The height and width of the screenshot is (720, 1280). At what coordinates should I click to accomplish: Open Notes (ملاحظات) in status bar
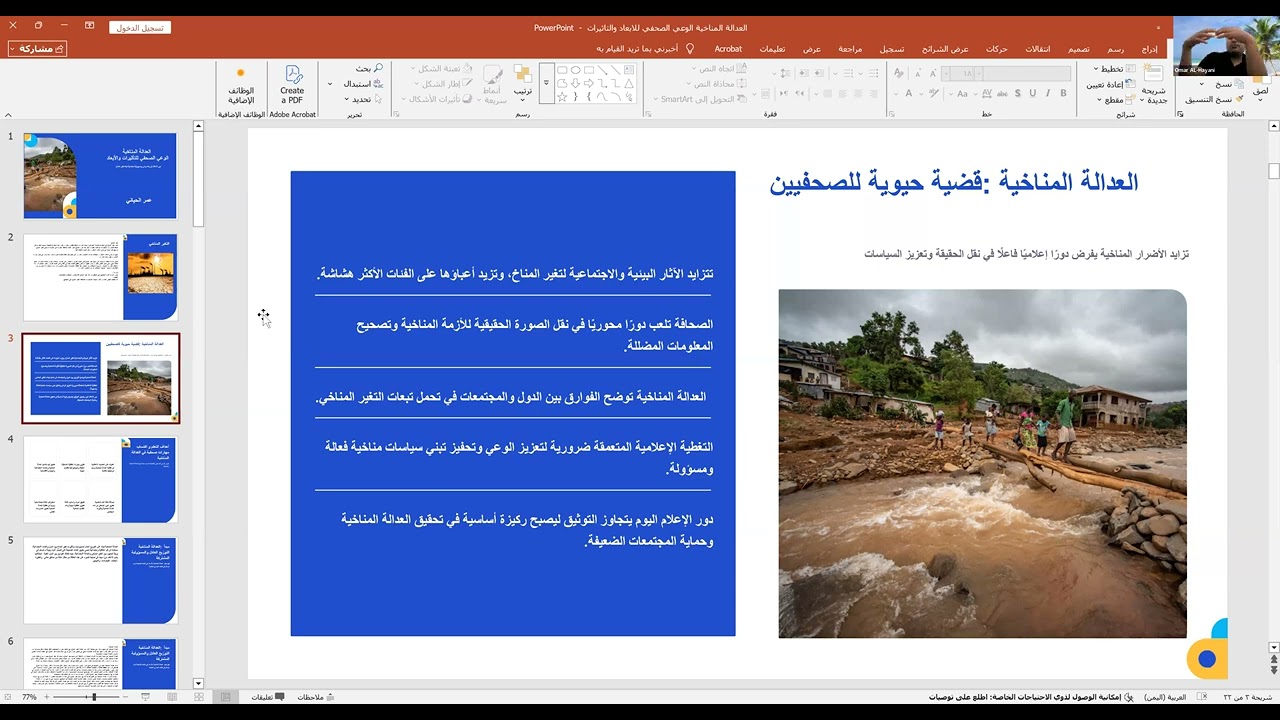coord(316,697)
